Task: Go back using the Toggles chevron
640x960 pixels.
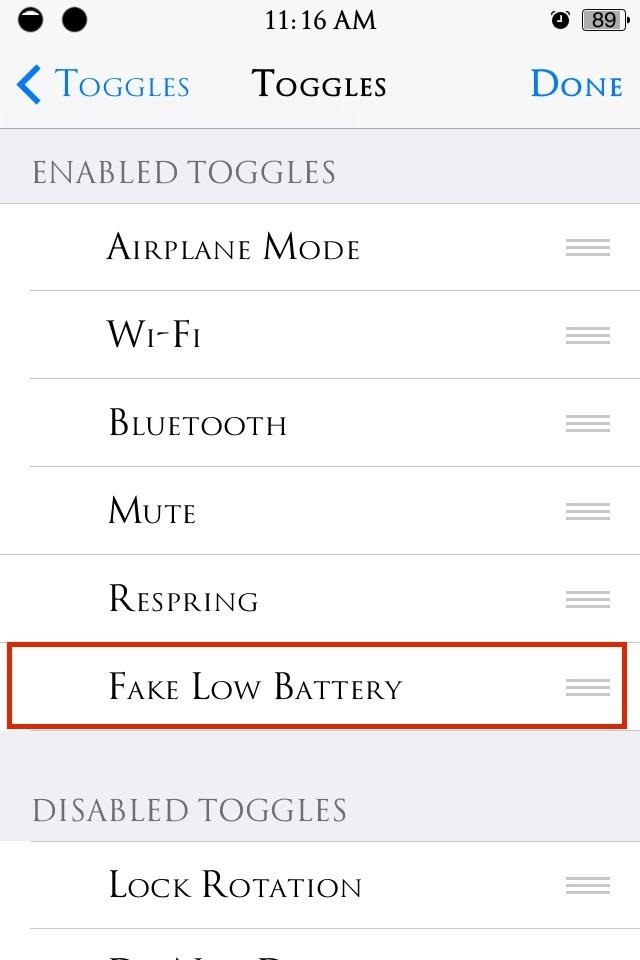Action: [x=30, y=85]
